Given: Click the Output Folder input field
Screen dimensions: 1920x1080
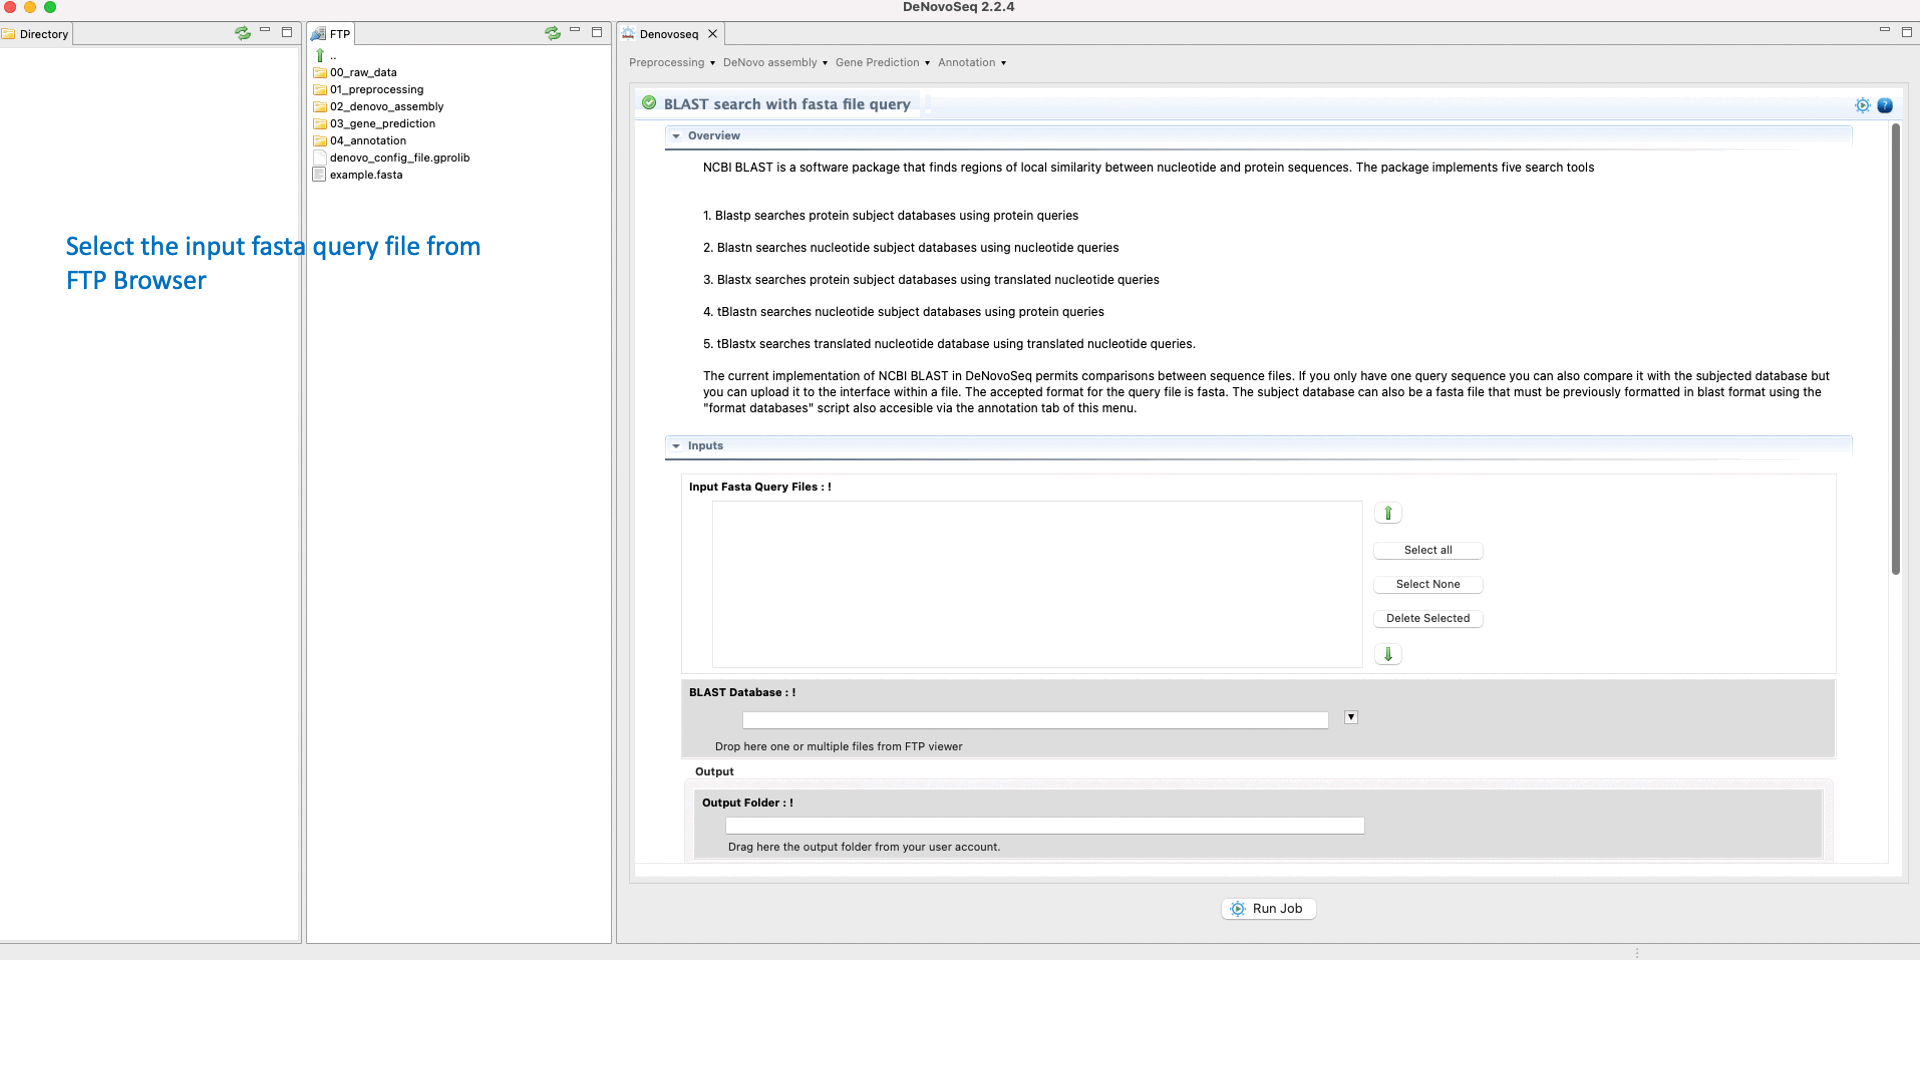Looking at the screenshot, I should click(x=1044, y=826).
